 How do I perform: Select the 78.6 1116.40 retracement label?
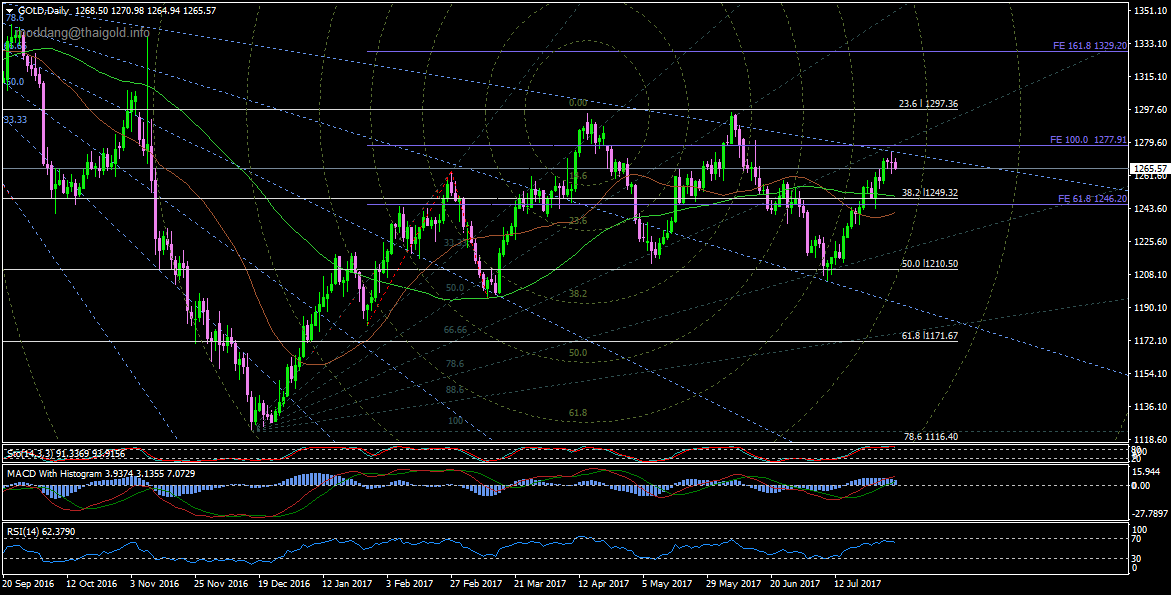[931, 437]
